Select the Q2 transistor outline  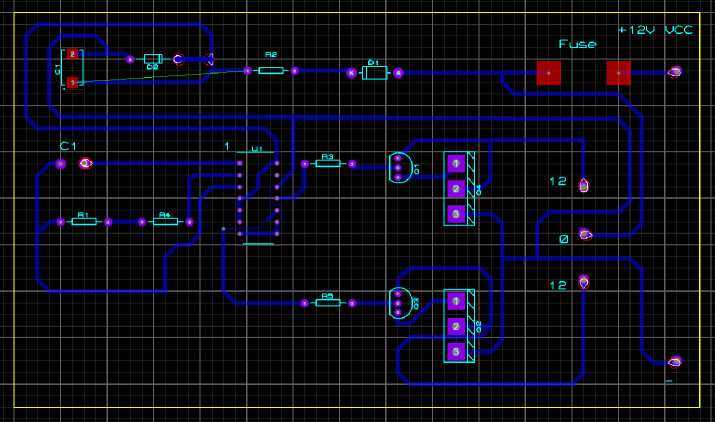[x=400, y=303]
